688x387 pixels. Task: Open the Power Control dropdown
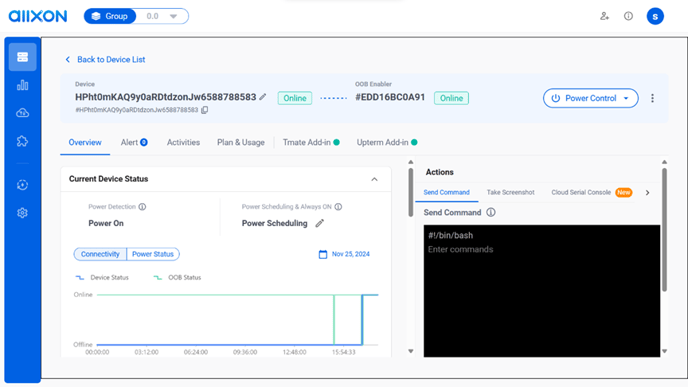(591, 98)
